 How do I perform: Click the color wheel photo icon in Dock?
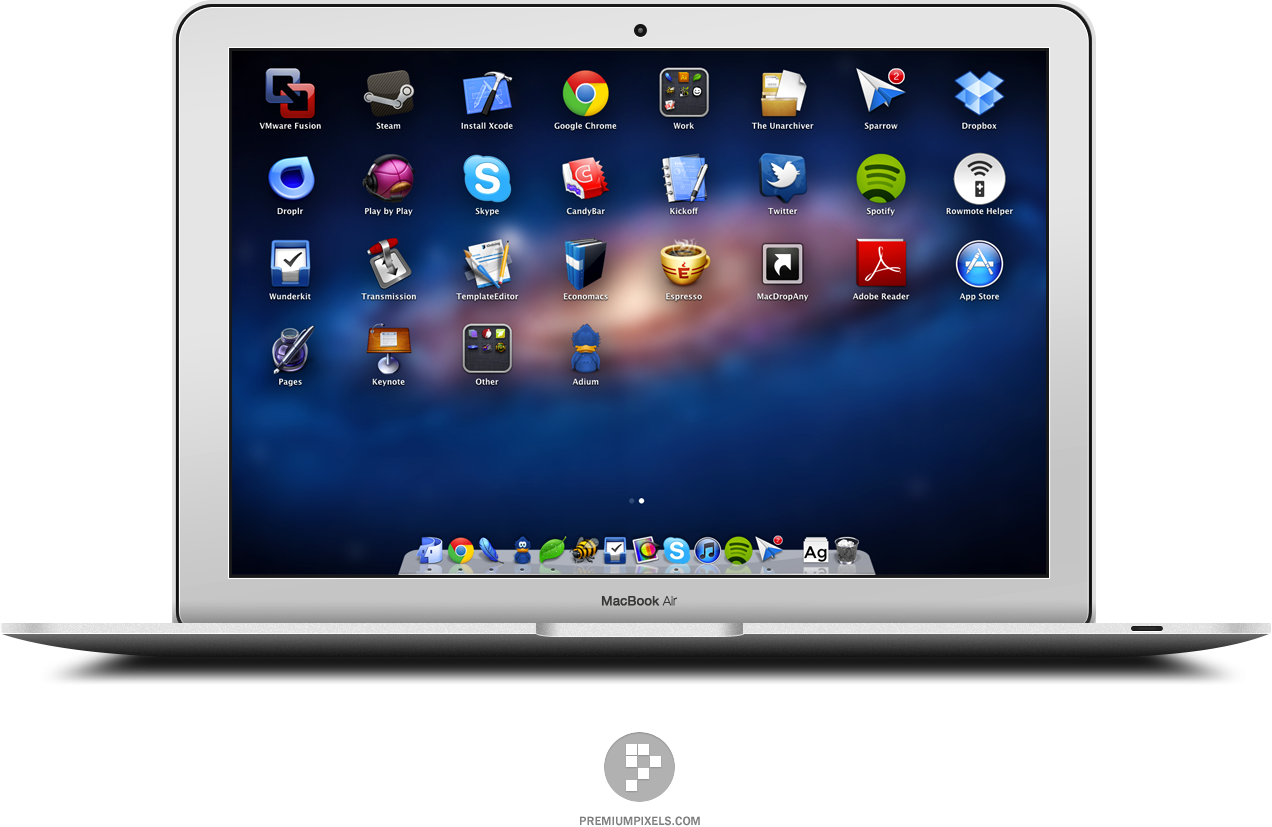(x=646, y=550)
